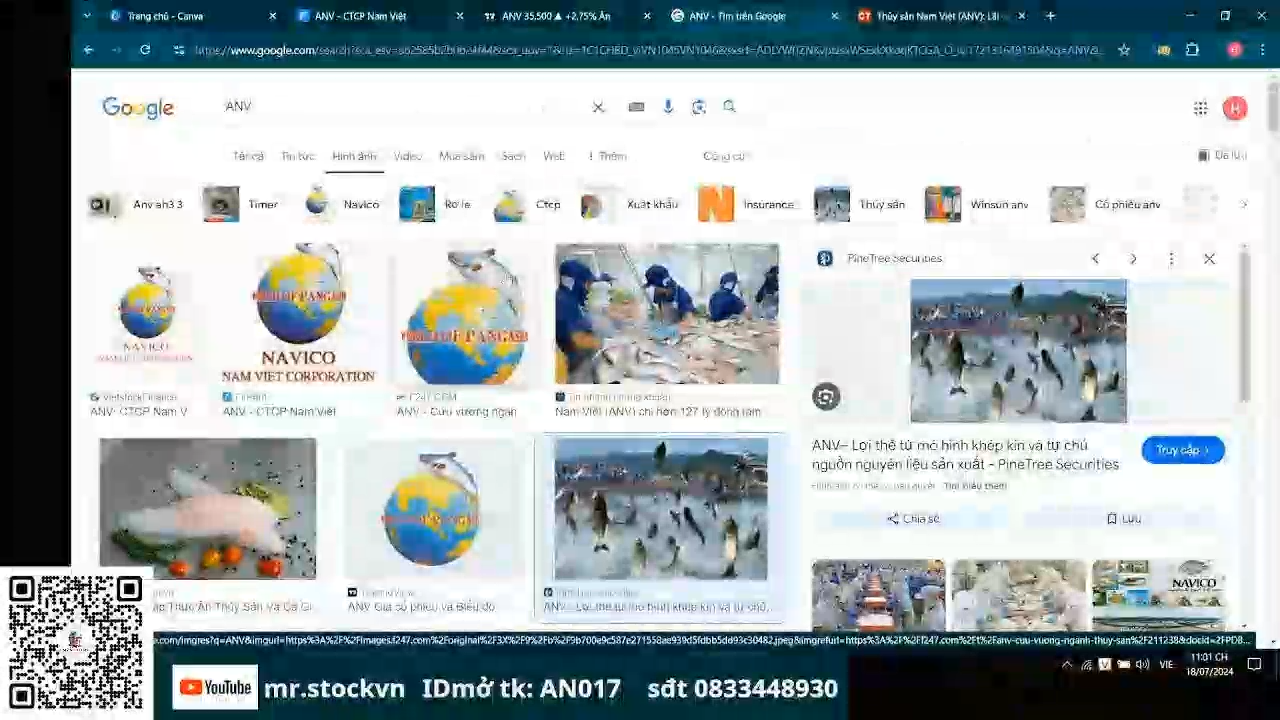Screen dimensions: 1280x720
Task: Open the fish fillet with tomatoes image
Action: tap(208, 509)
